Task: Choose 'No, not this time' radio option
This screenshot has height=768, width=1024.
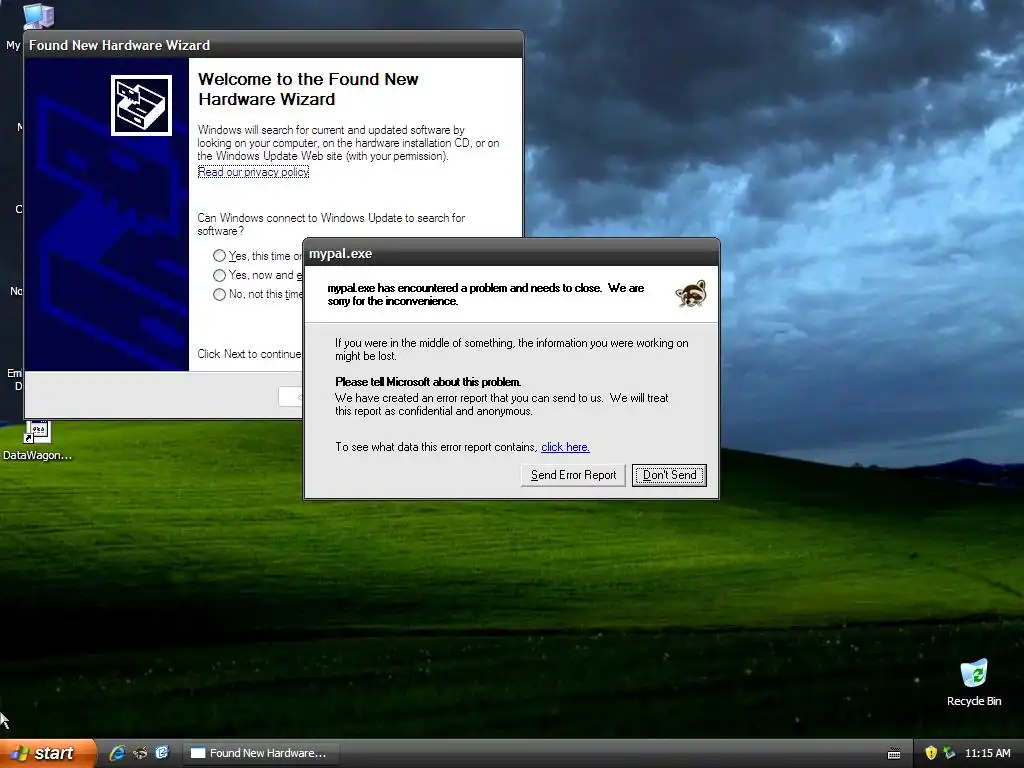Action: point(219,294)
